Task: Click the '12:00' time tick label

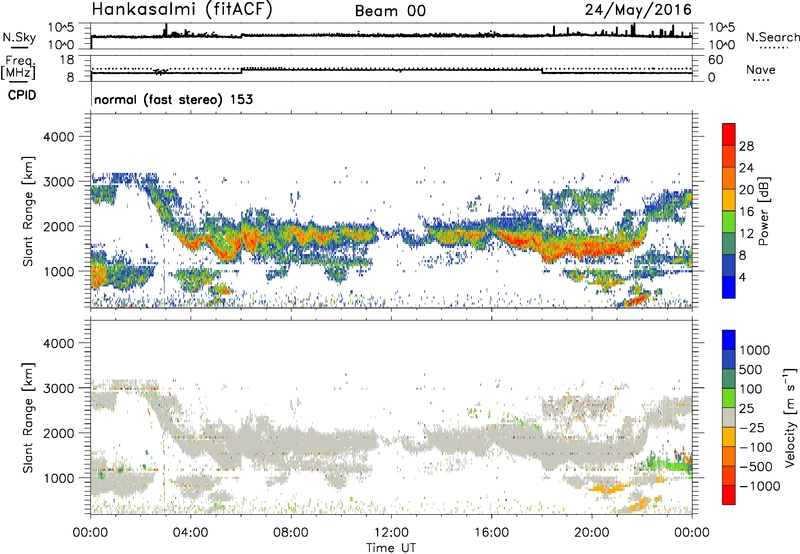Action: [391, 533]
